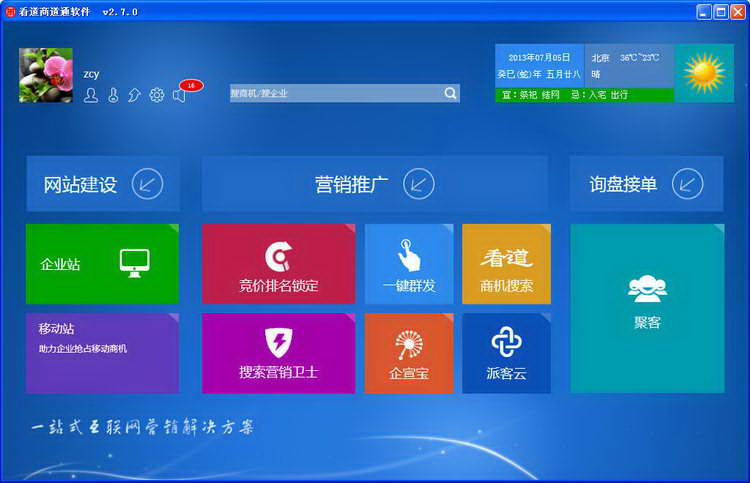Image resolution: width=750 pixels, height=483 pixels.
Task: Open the purple 移动站 tile
Action: coord(102,353)
